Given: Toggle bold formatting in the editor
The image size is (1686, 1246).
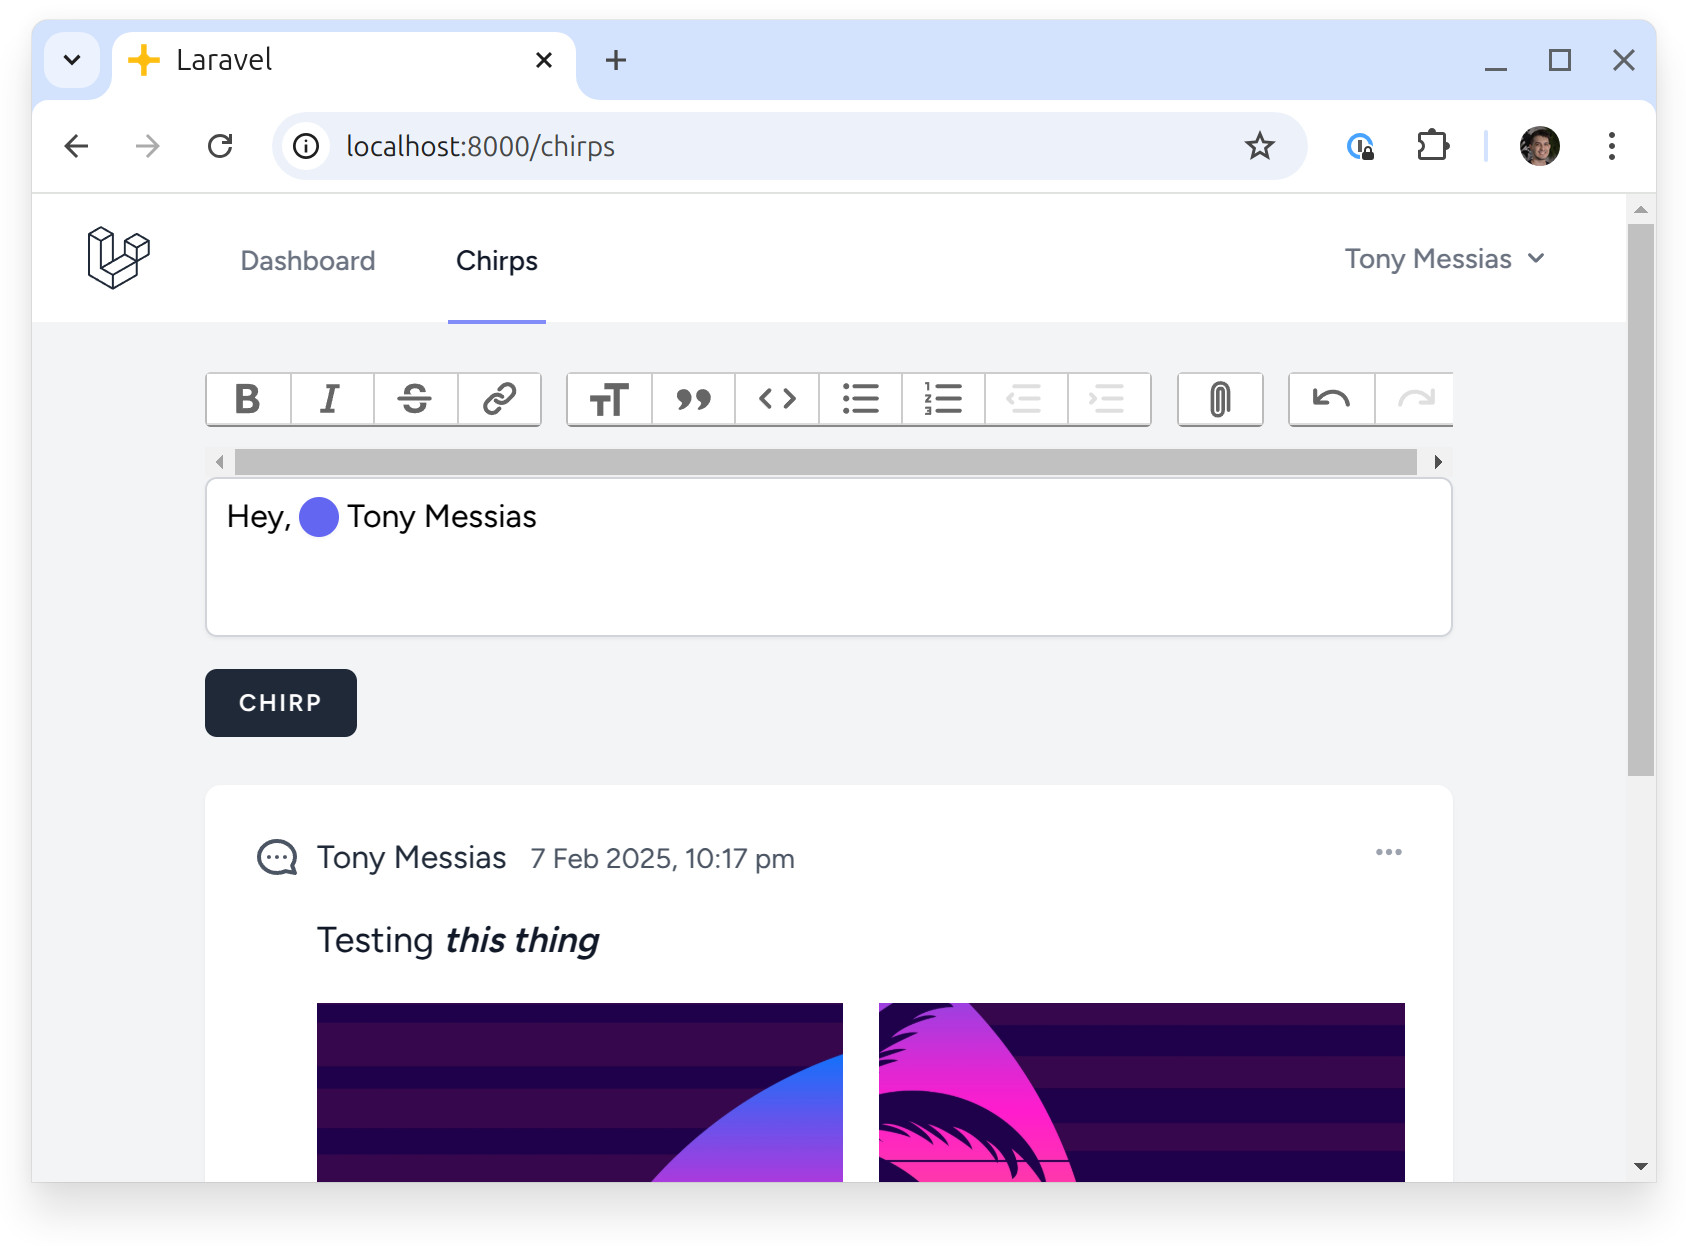Looking at the screenshot, I should point(248,399).
